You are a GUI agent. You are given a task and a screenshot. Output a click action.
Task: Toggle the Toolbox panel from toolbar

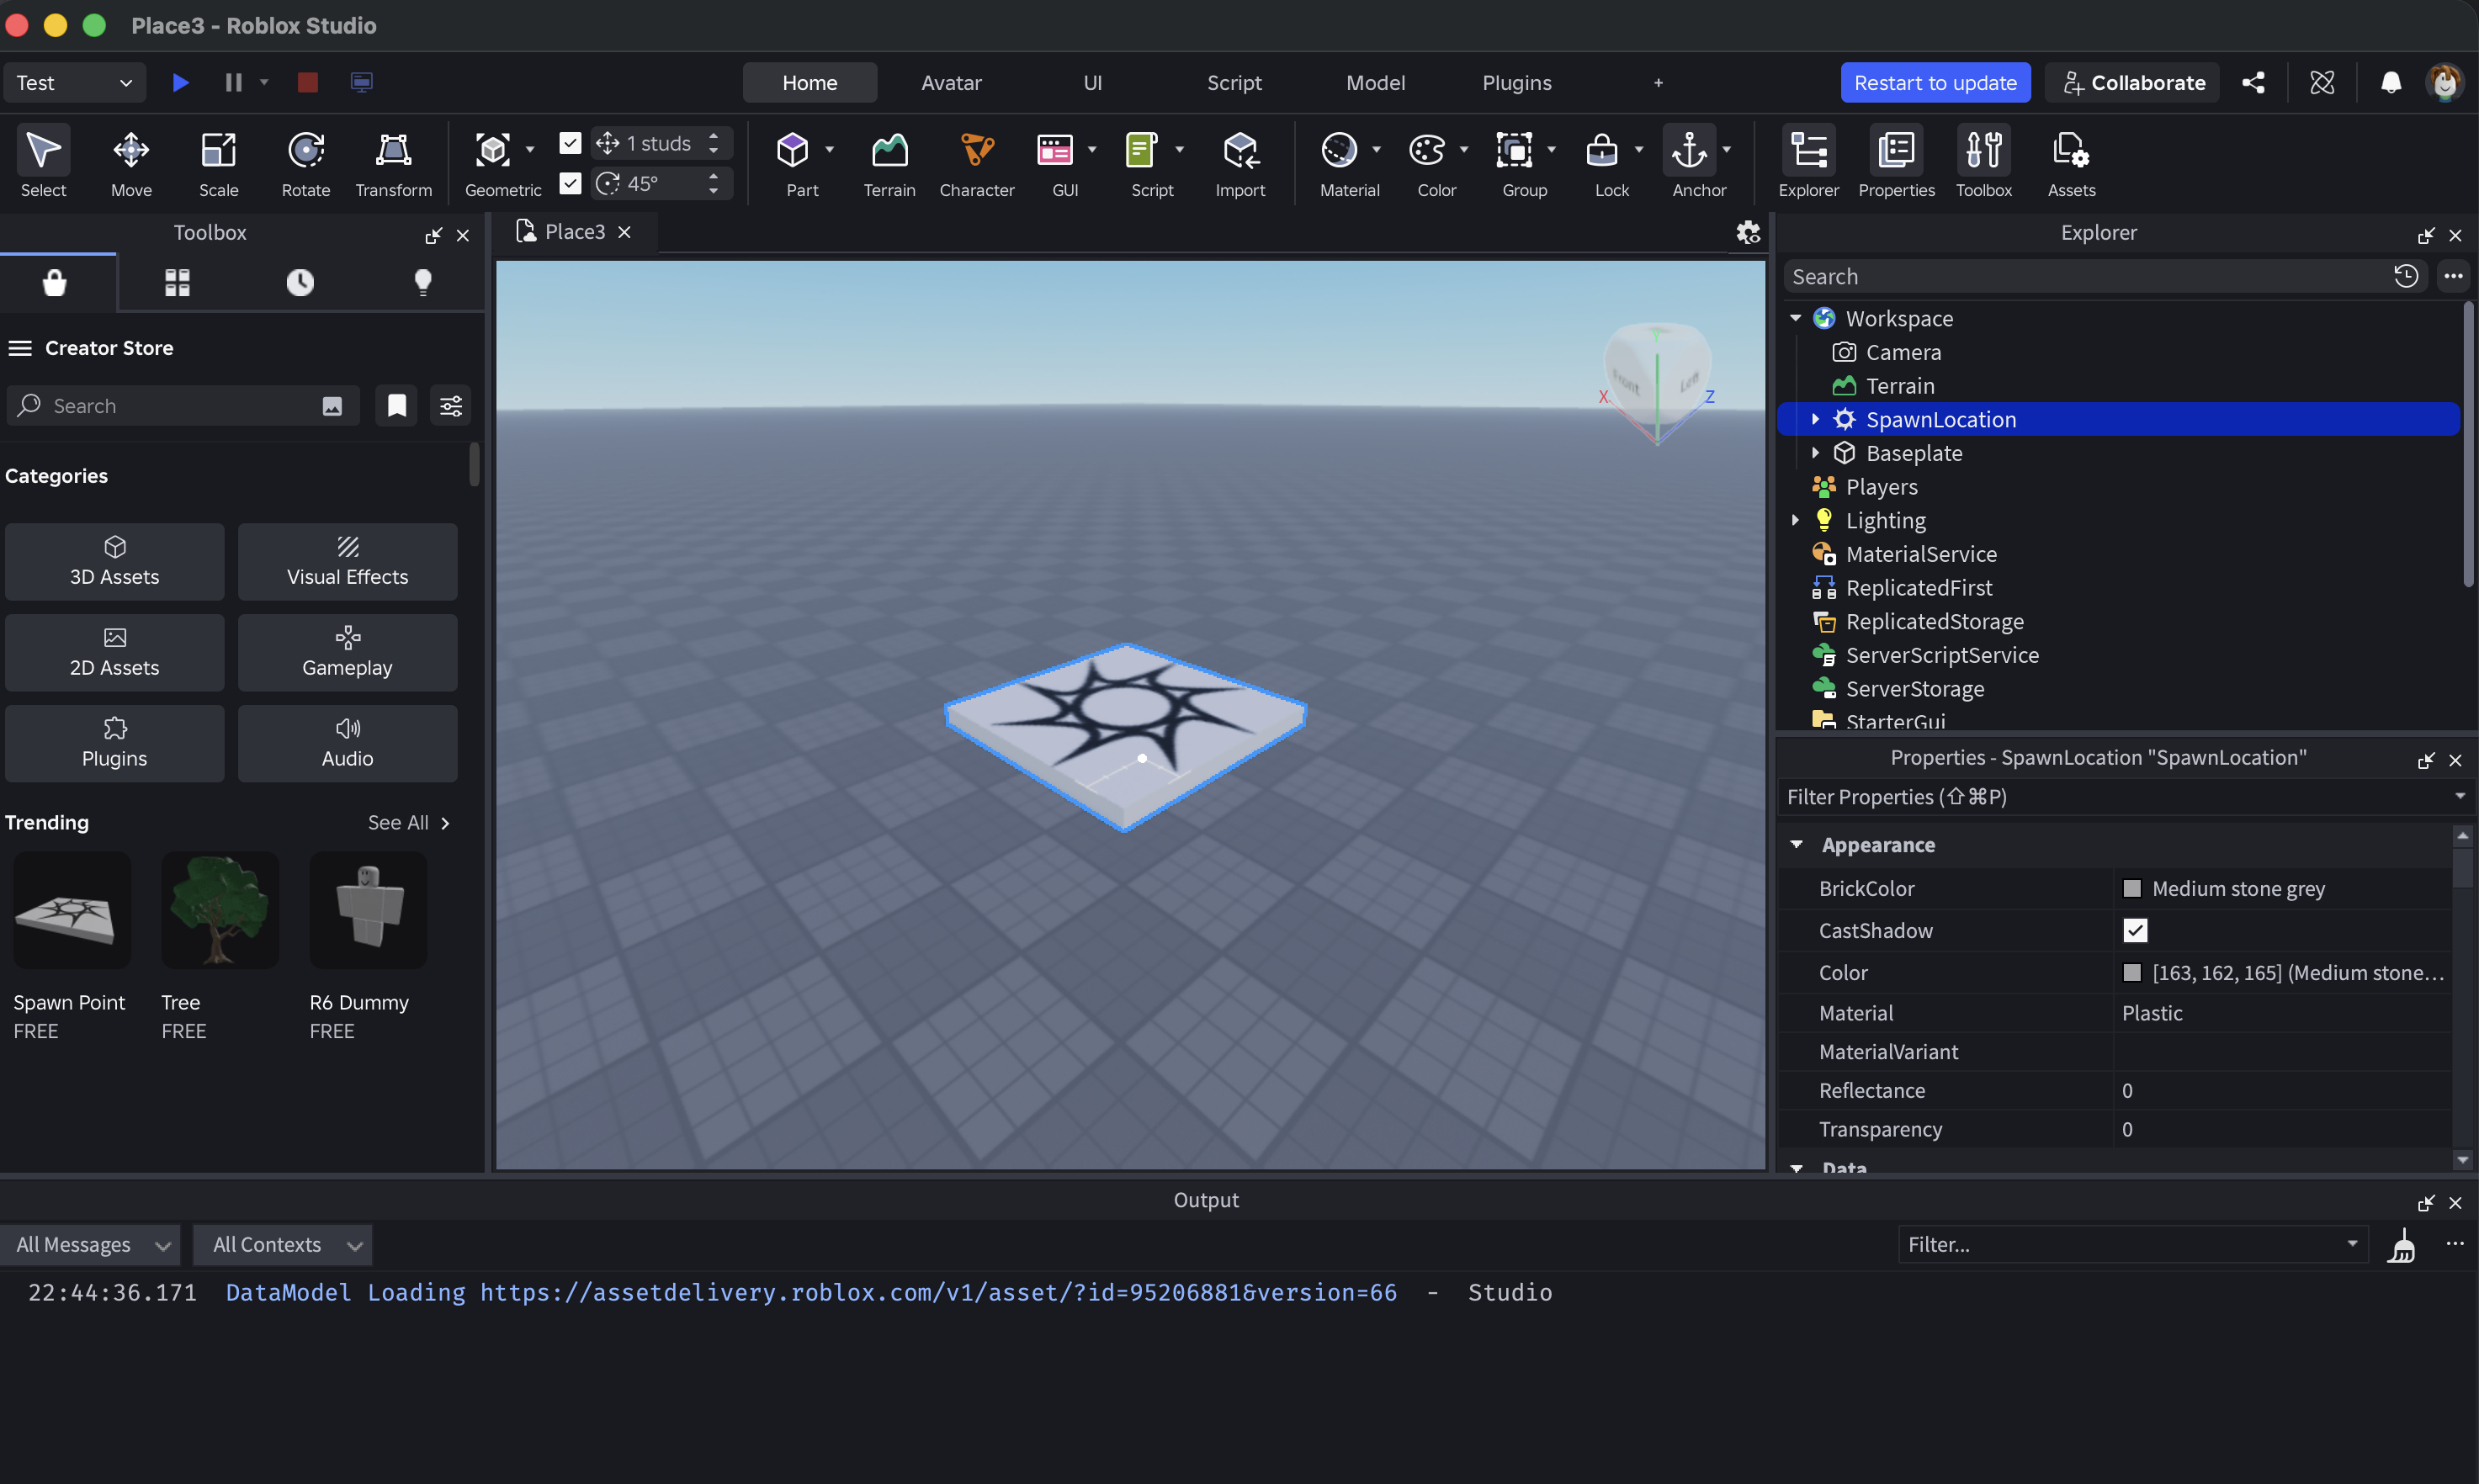coord(1983,162)
